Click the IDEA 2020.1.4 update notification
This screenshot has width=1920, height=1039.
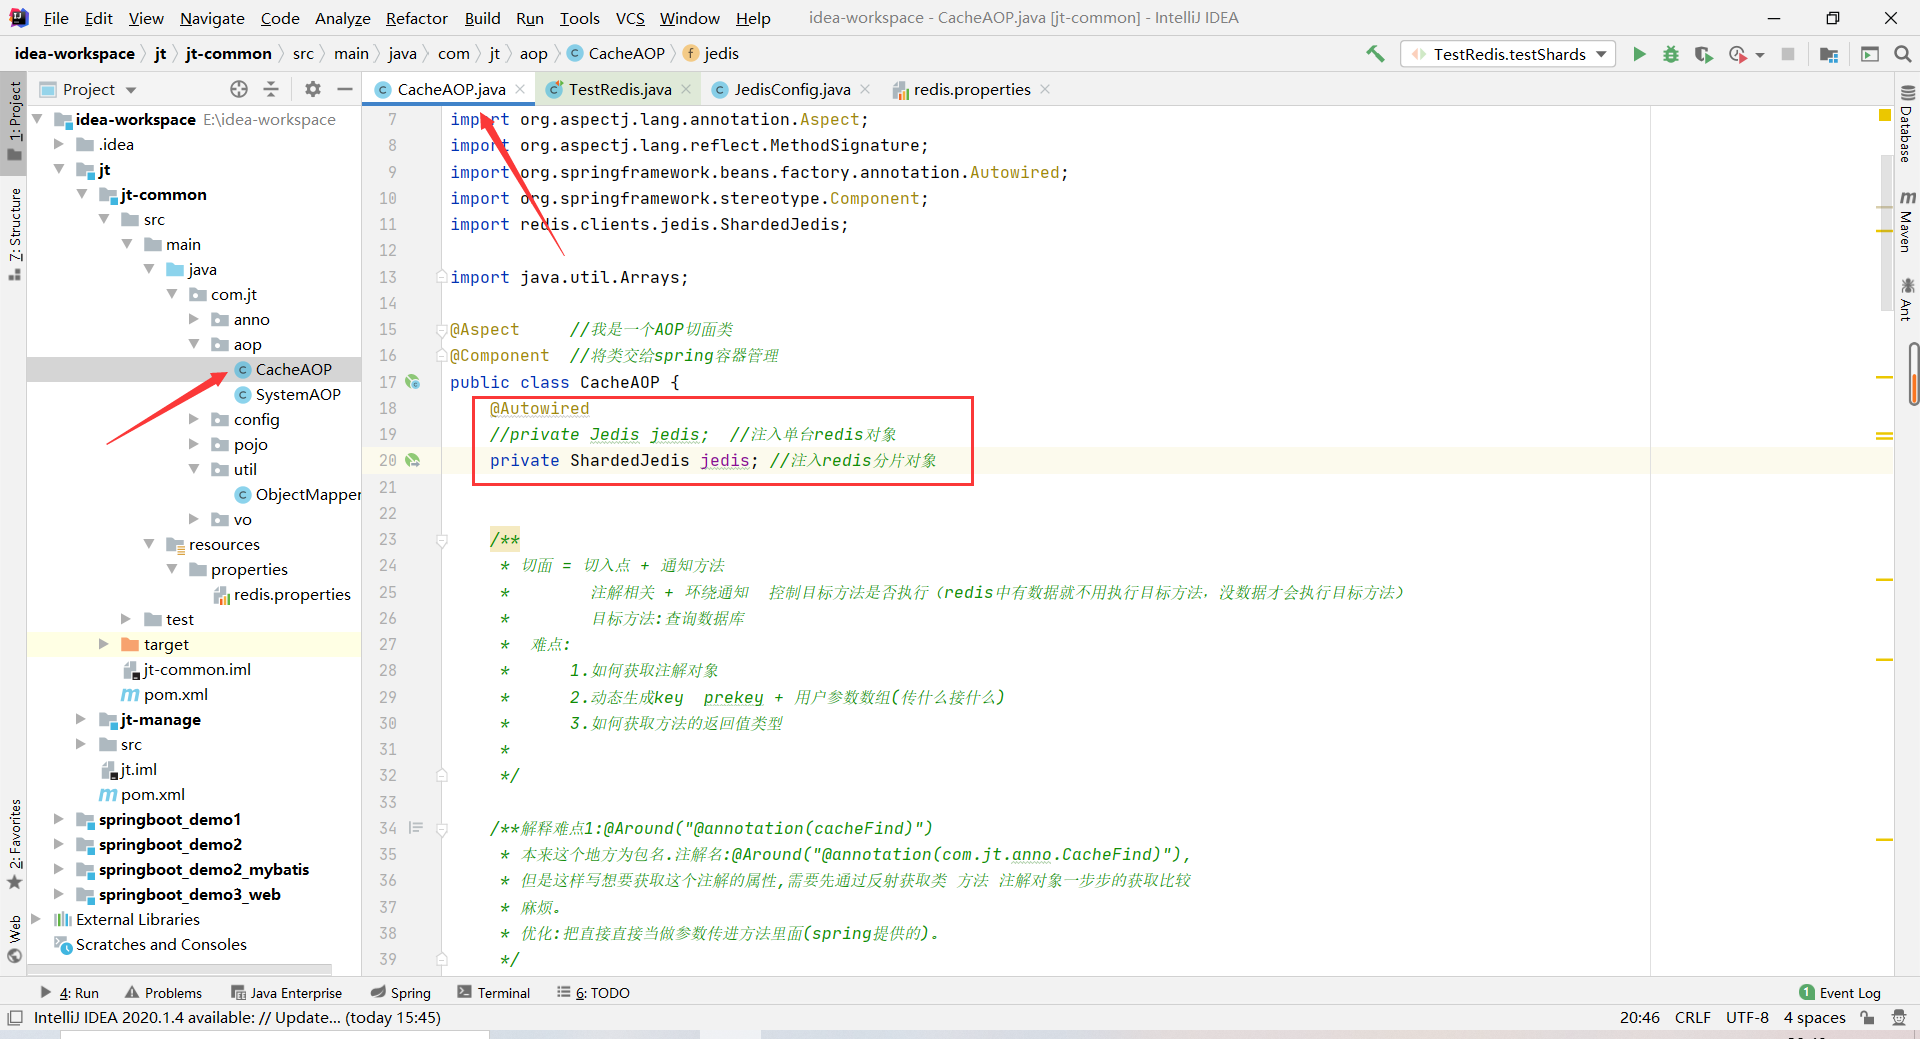point(237,1018)
